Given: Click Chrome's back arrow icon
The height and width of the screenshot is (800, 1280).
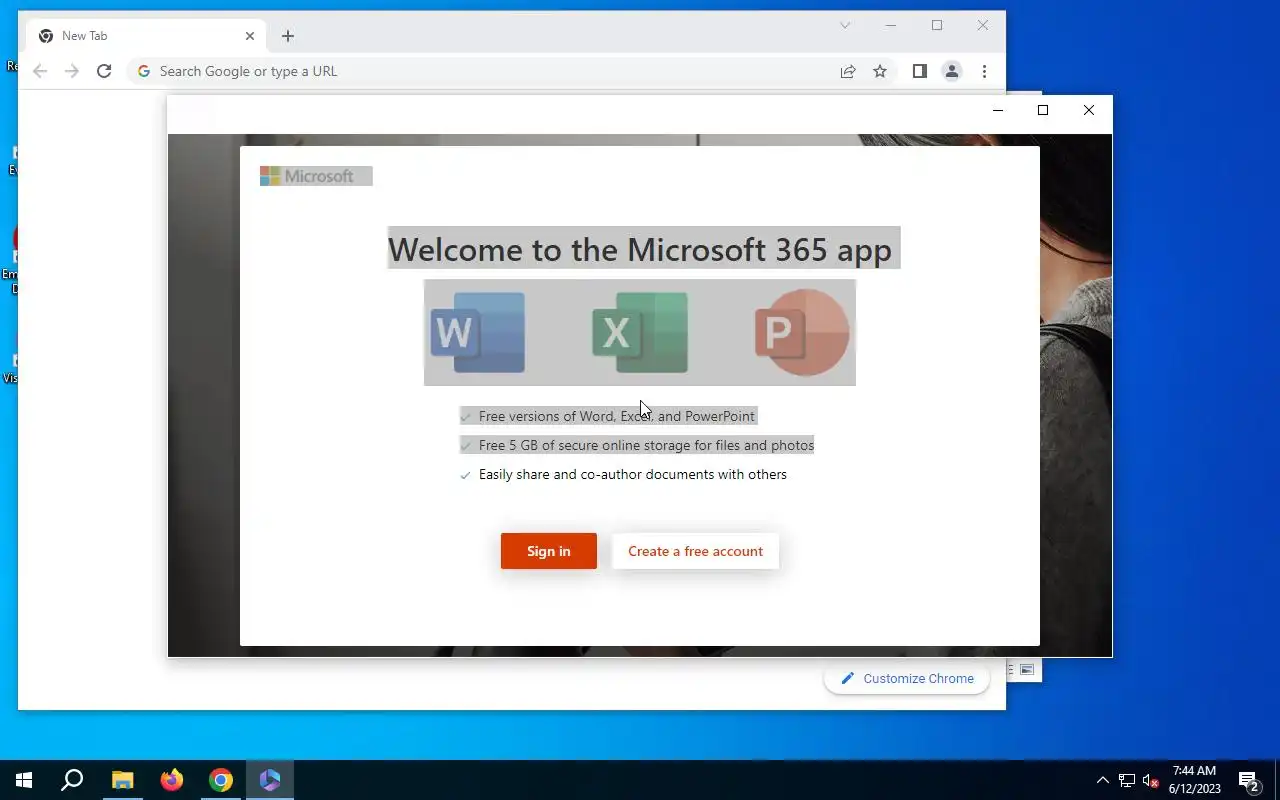Looking at the screenshot, I should 40,71.
